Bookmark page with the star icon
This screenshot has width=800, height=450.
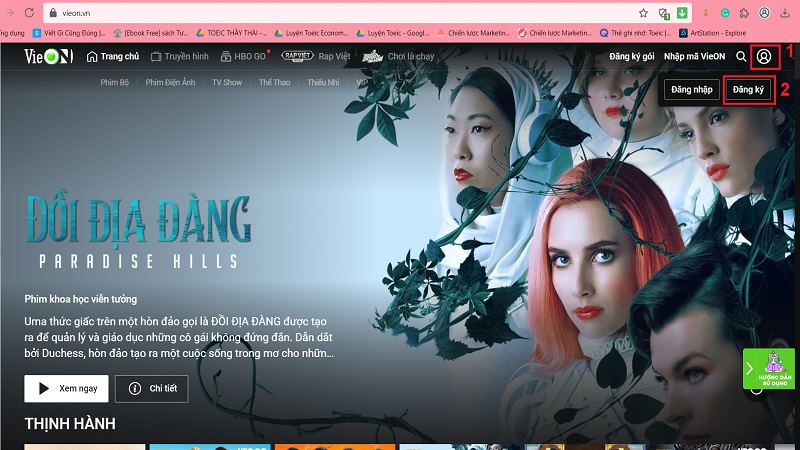(643, 13)
